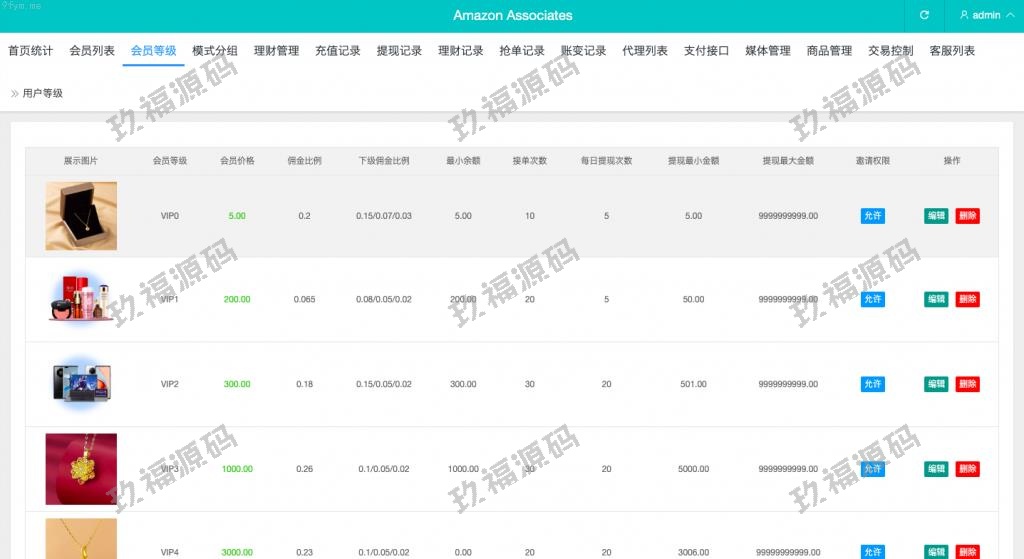Click the VIP2 electronics display image
The width and height of the screenshot is (1024, 559).
click(81, 384)
